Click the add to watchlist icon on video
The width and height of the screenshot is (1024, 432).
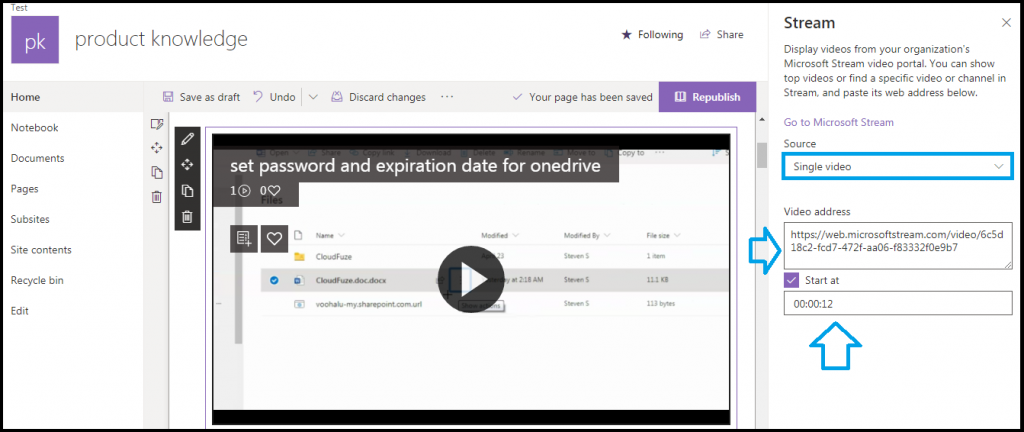(244, 239)
